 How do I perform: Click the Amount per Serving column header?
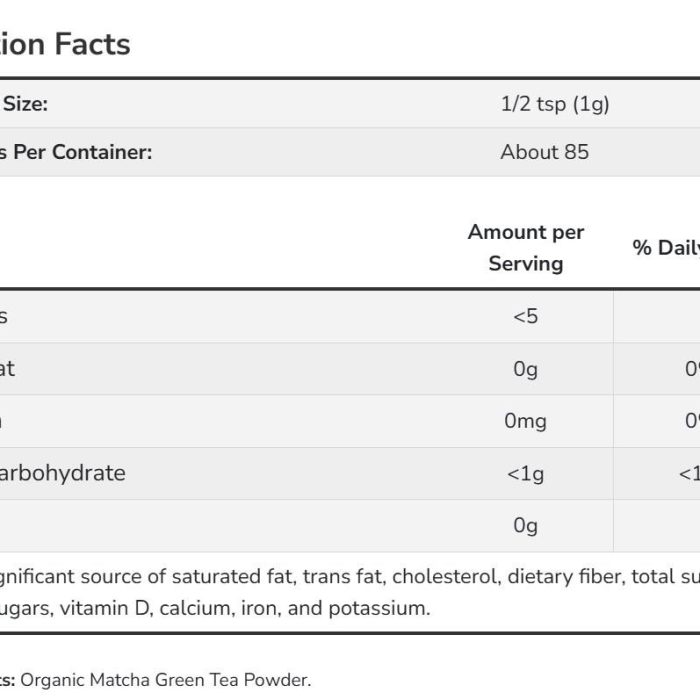(526, 248)
